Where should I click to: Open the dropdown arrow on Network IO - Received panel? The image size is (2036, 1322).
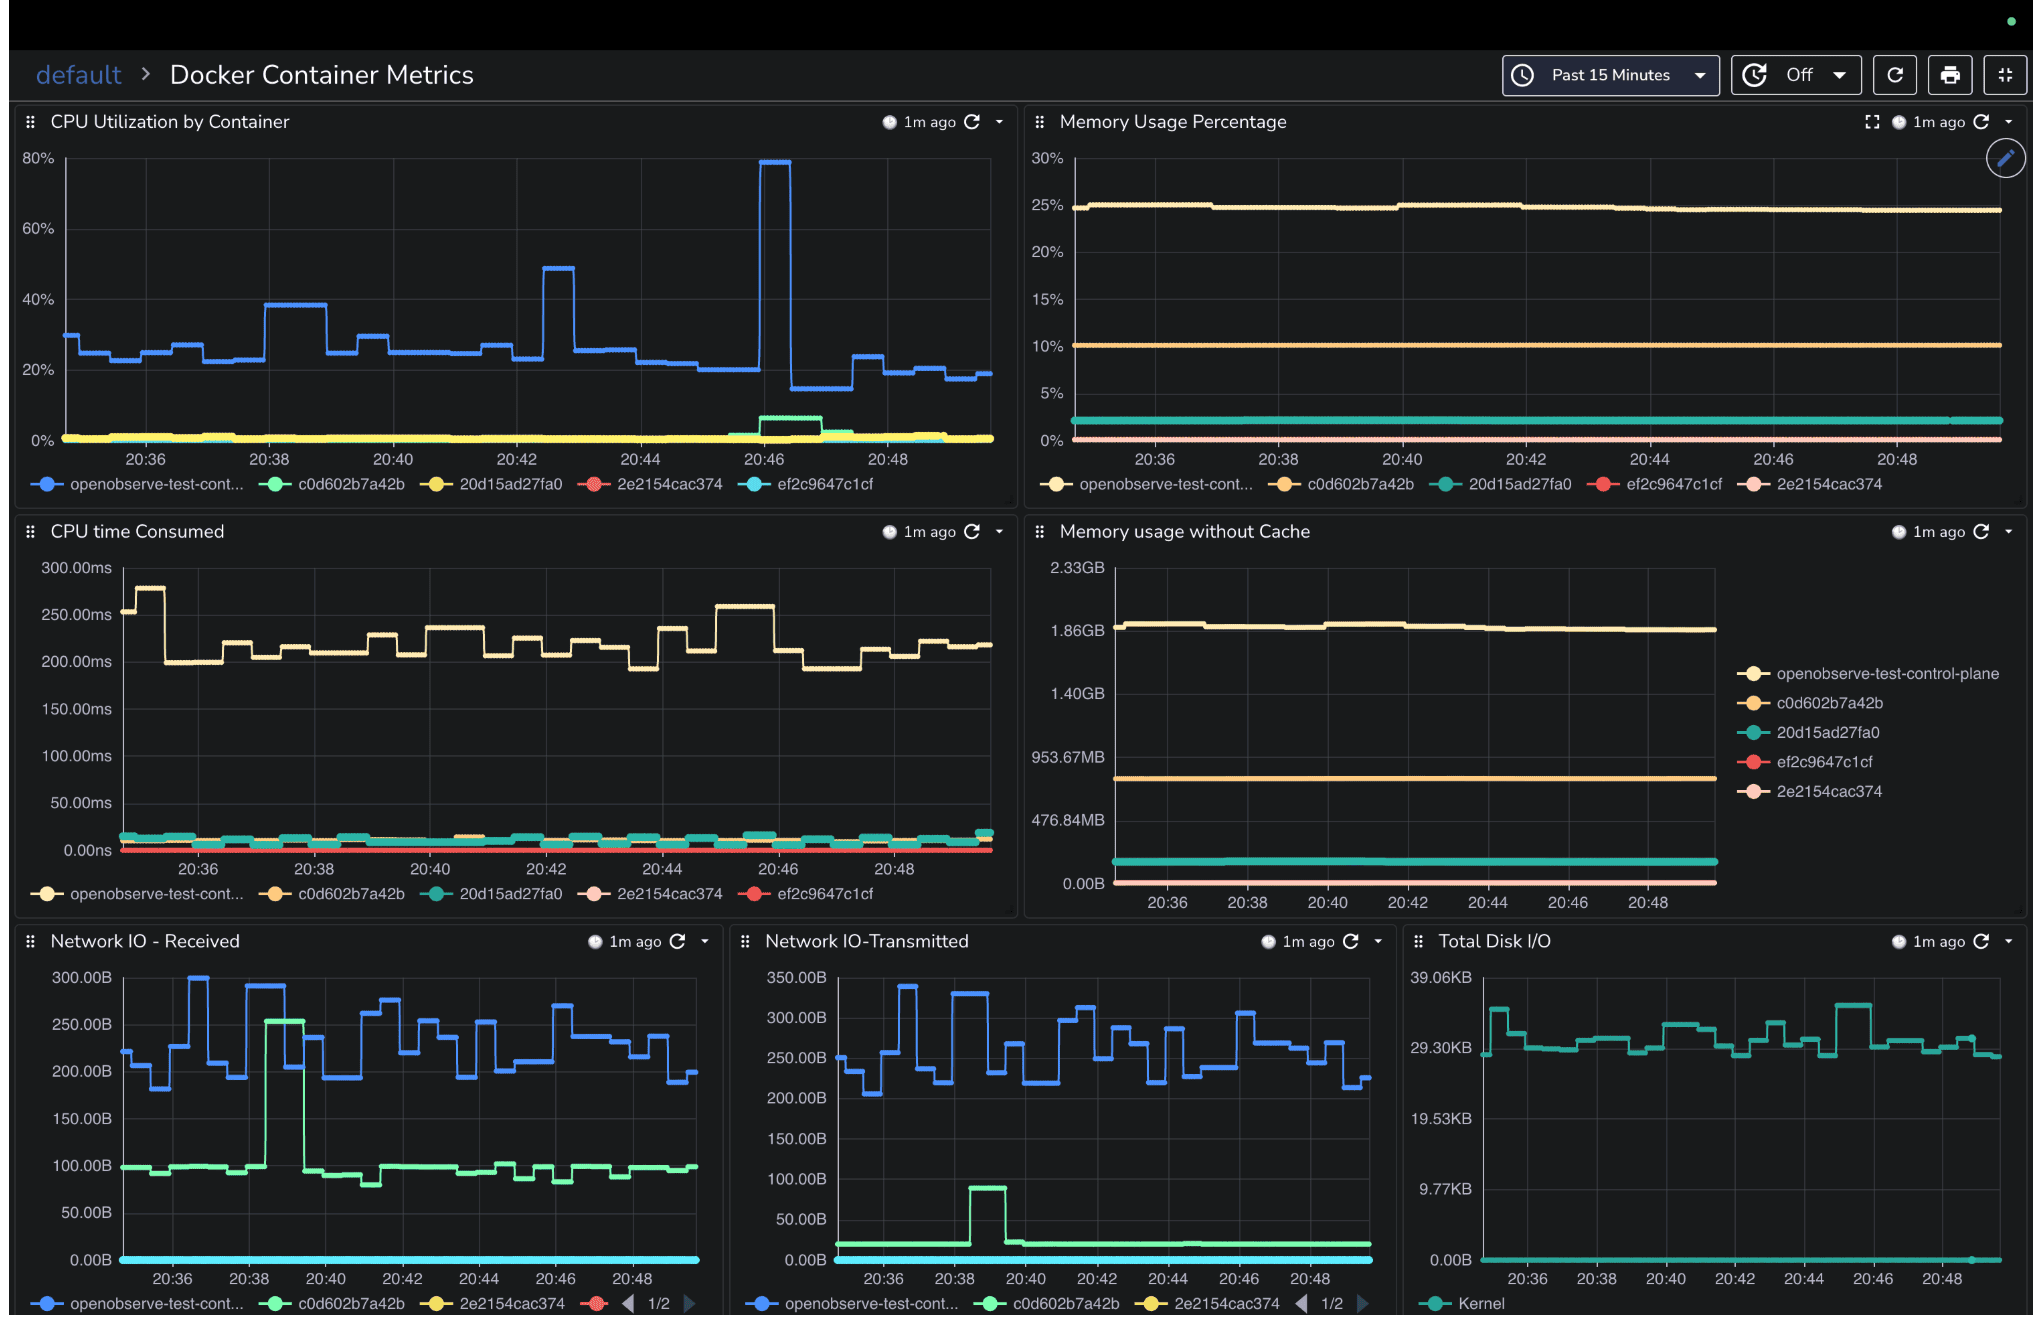[x=706, y=941]
